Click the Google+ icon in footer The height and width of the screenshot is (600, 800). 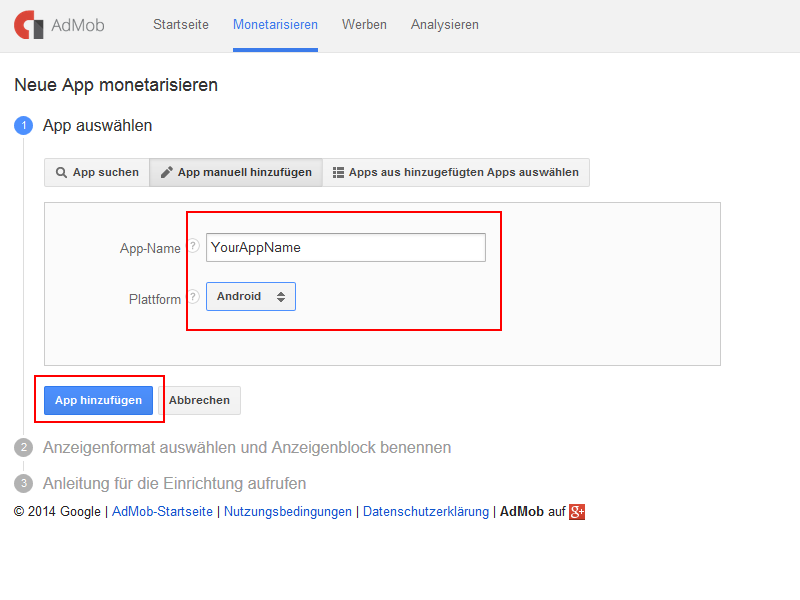pyautogui.click(x=577, y=512)
